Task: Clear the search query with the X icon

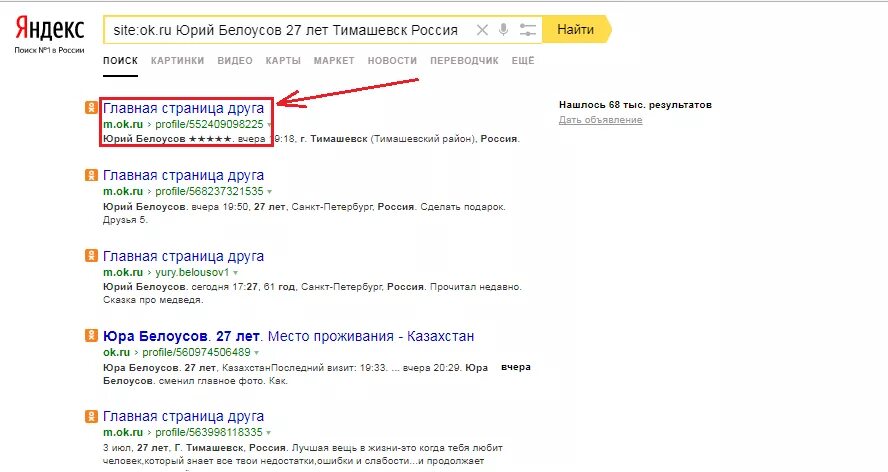Action: pos(482,30)
